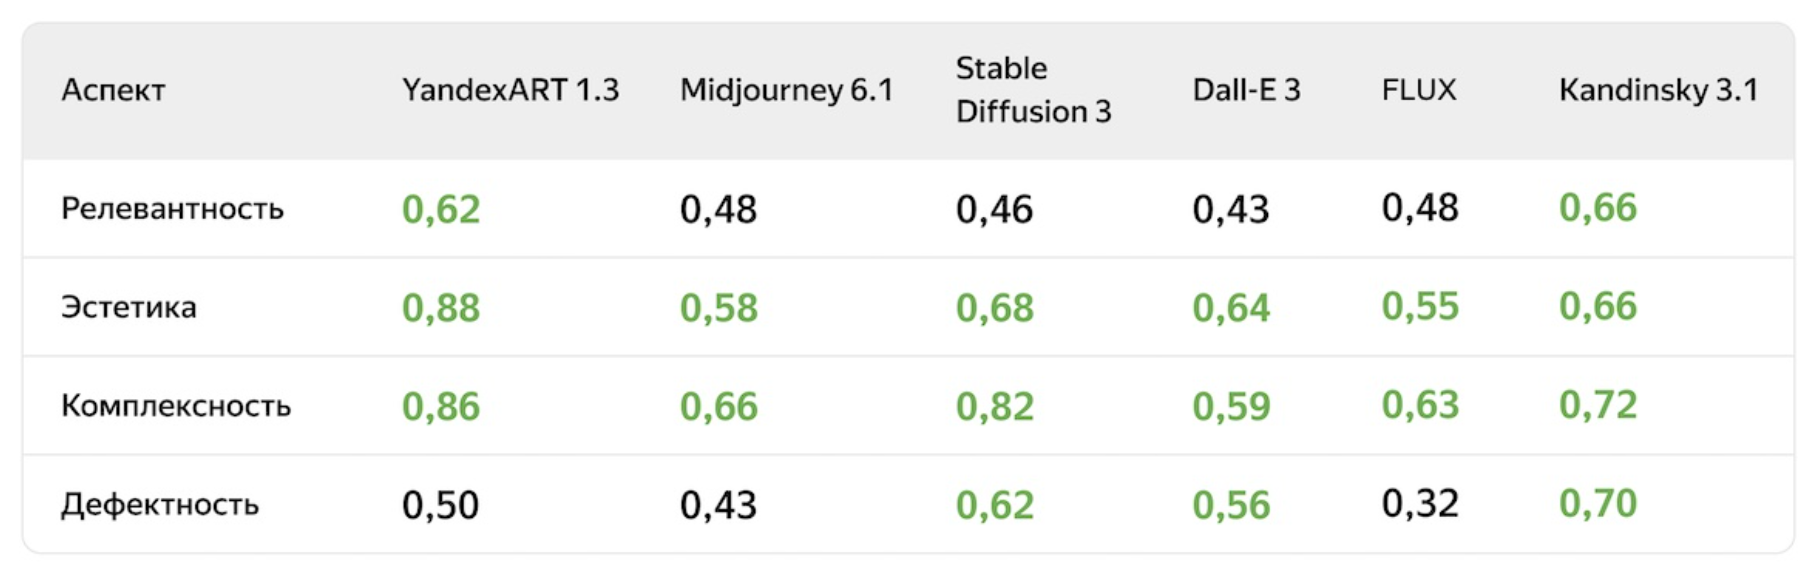Select FLUX's Дефектность value 0,32
The image size is (1814, 569).
[1420, 503]
